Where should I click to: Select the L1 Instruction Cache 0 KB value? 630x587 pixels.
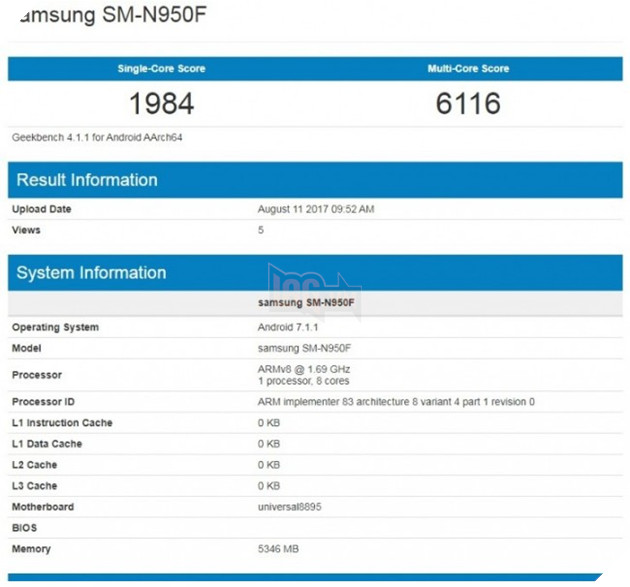[x=269, y=423]
